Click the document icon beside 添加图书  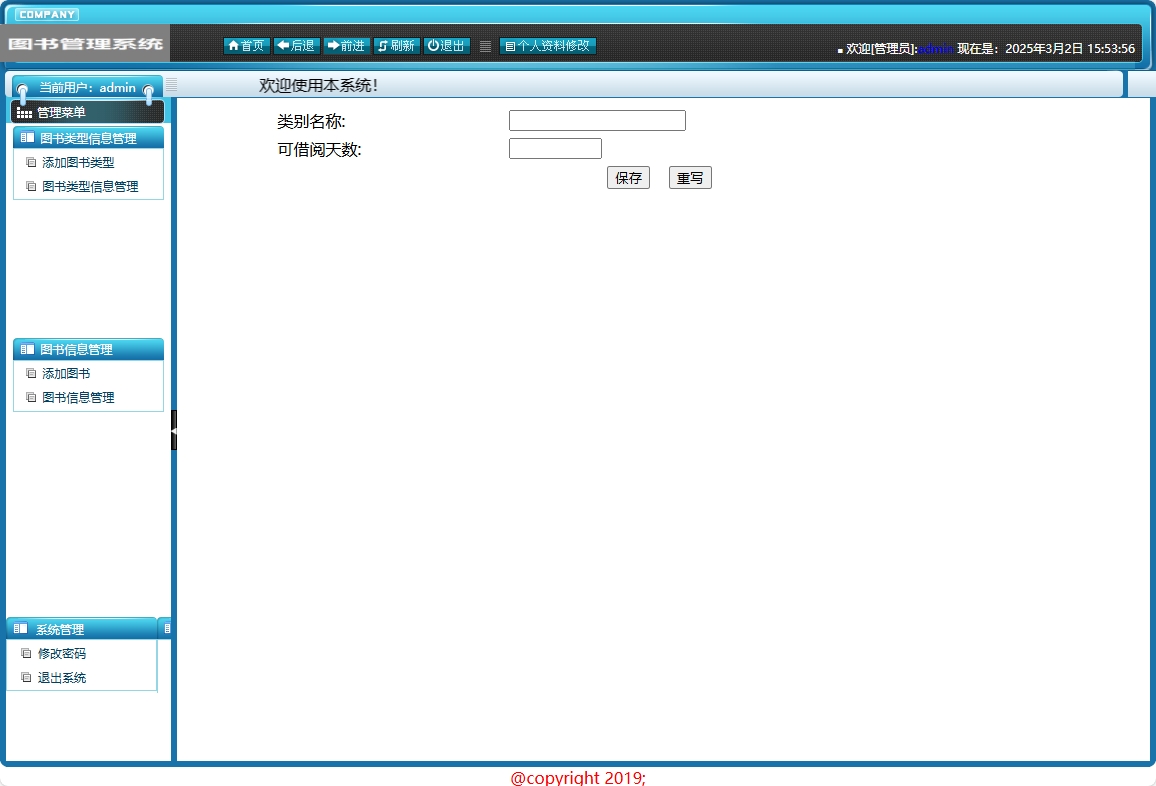(31, 373)
